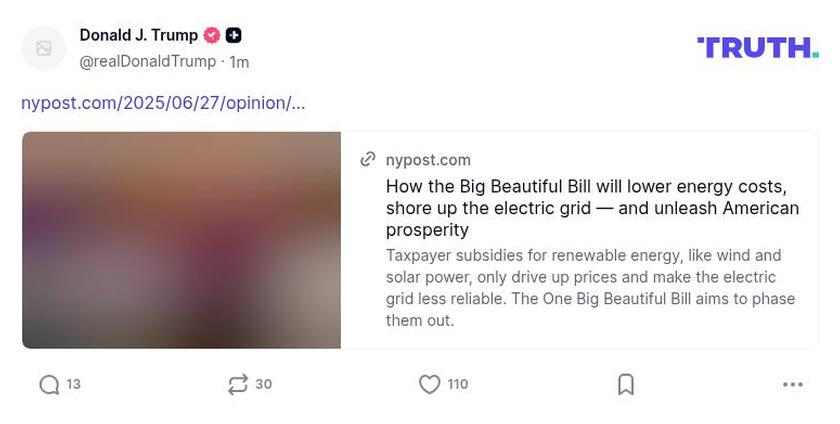Screen dimensions: 840x424
Task: Click the reply comment bubble icon
Action: pyautogui.click(x=49, y=385)
